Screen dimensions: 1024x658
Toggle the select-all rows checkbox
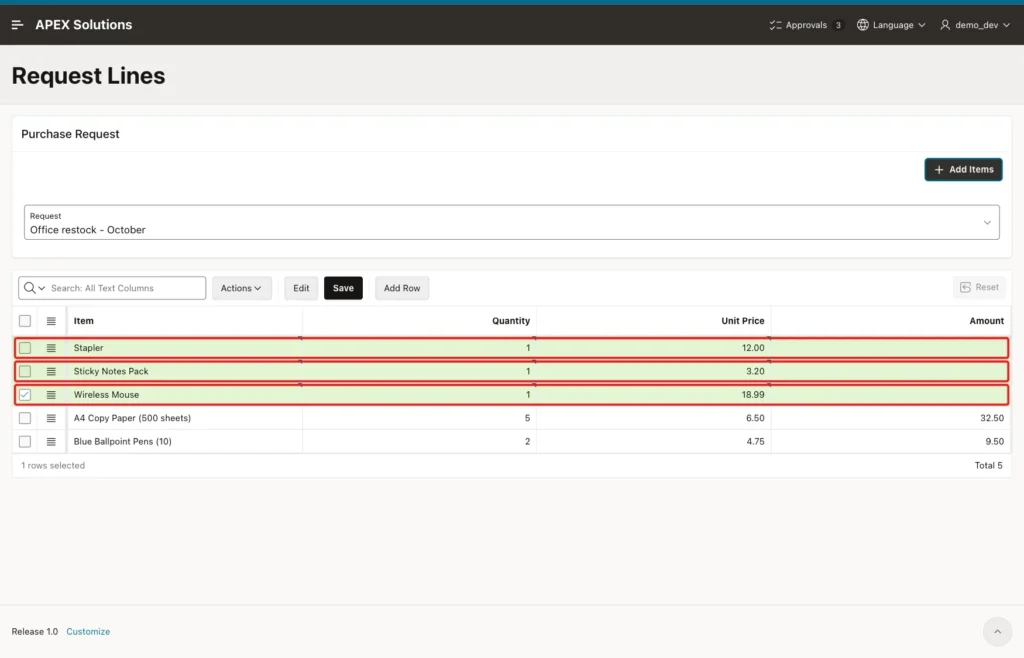(x=25, y=321)
